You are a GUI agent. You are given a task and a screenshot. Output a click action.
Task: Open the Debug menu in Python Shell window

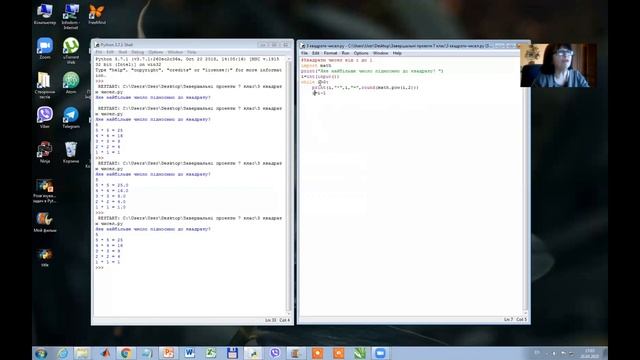[138, 52]
